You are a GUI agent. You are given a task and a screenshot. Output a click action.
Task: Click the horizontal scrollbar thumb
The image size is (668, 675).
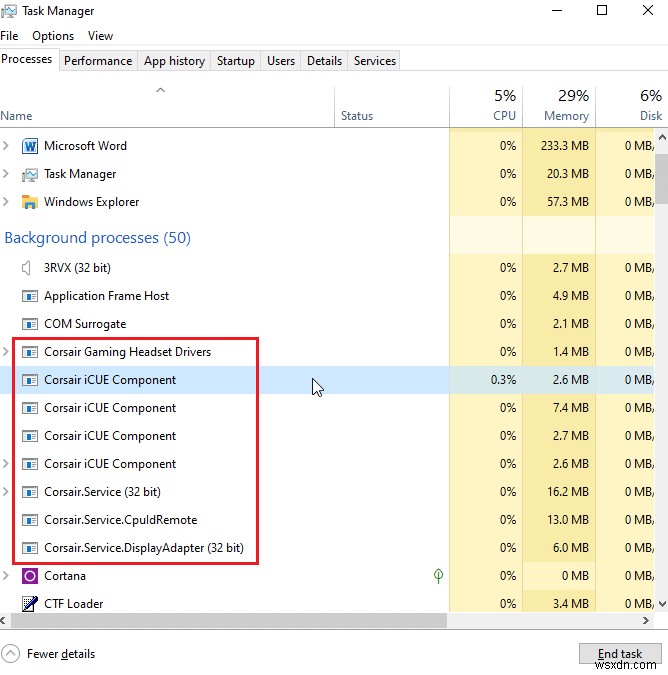229,620
